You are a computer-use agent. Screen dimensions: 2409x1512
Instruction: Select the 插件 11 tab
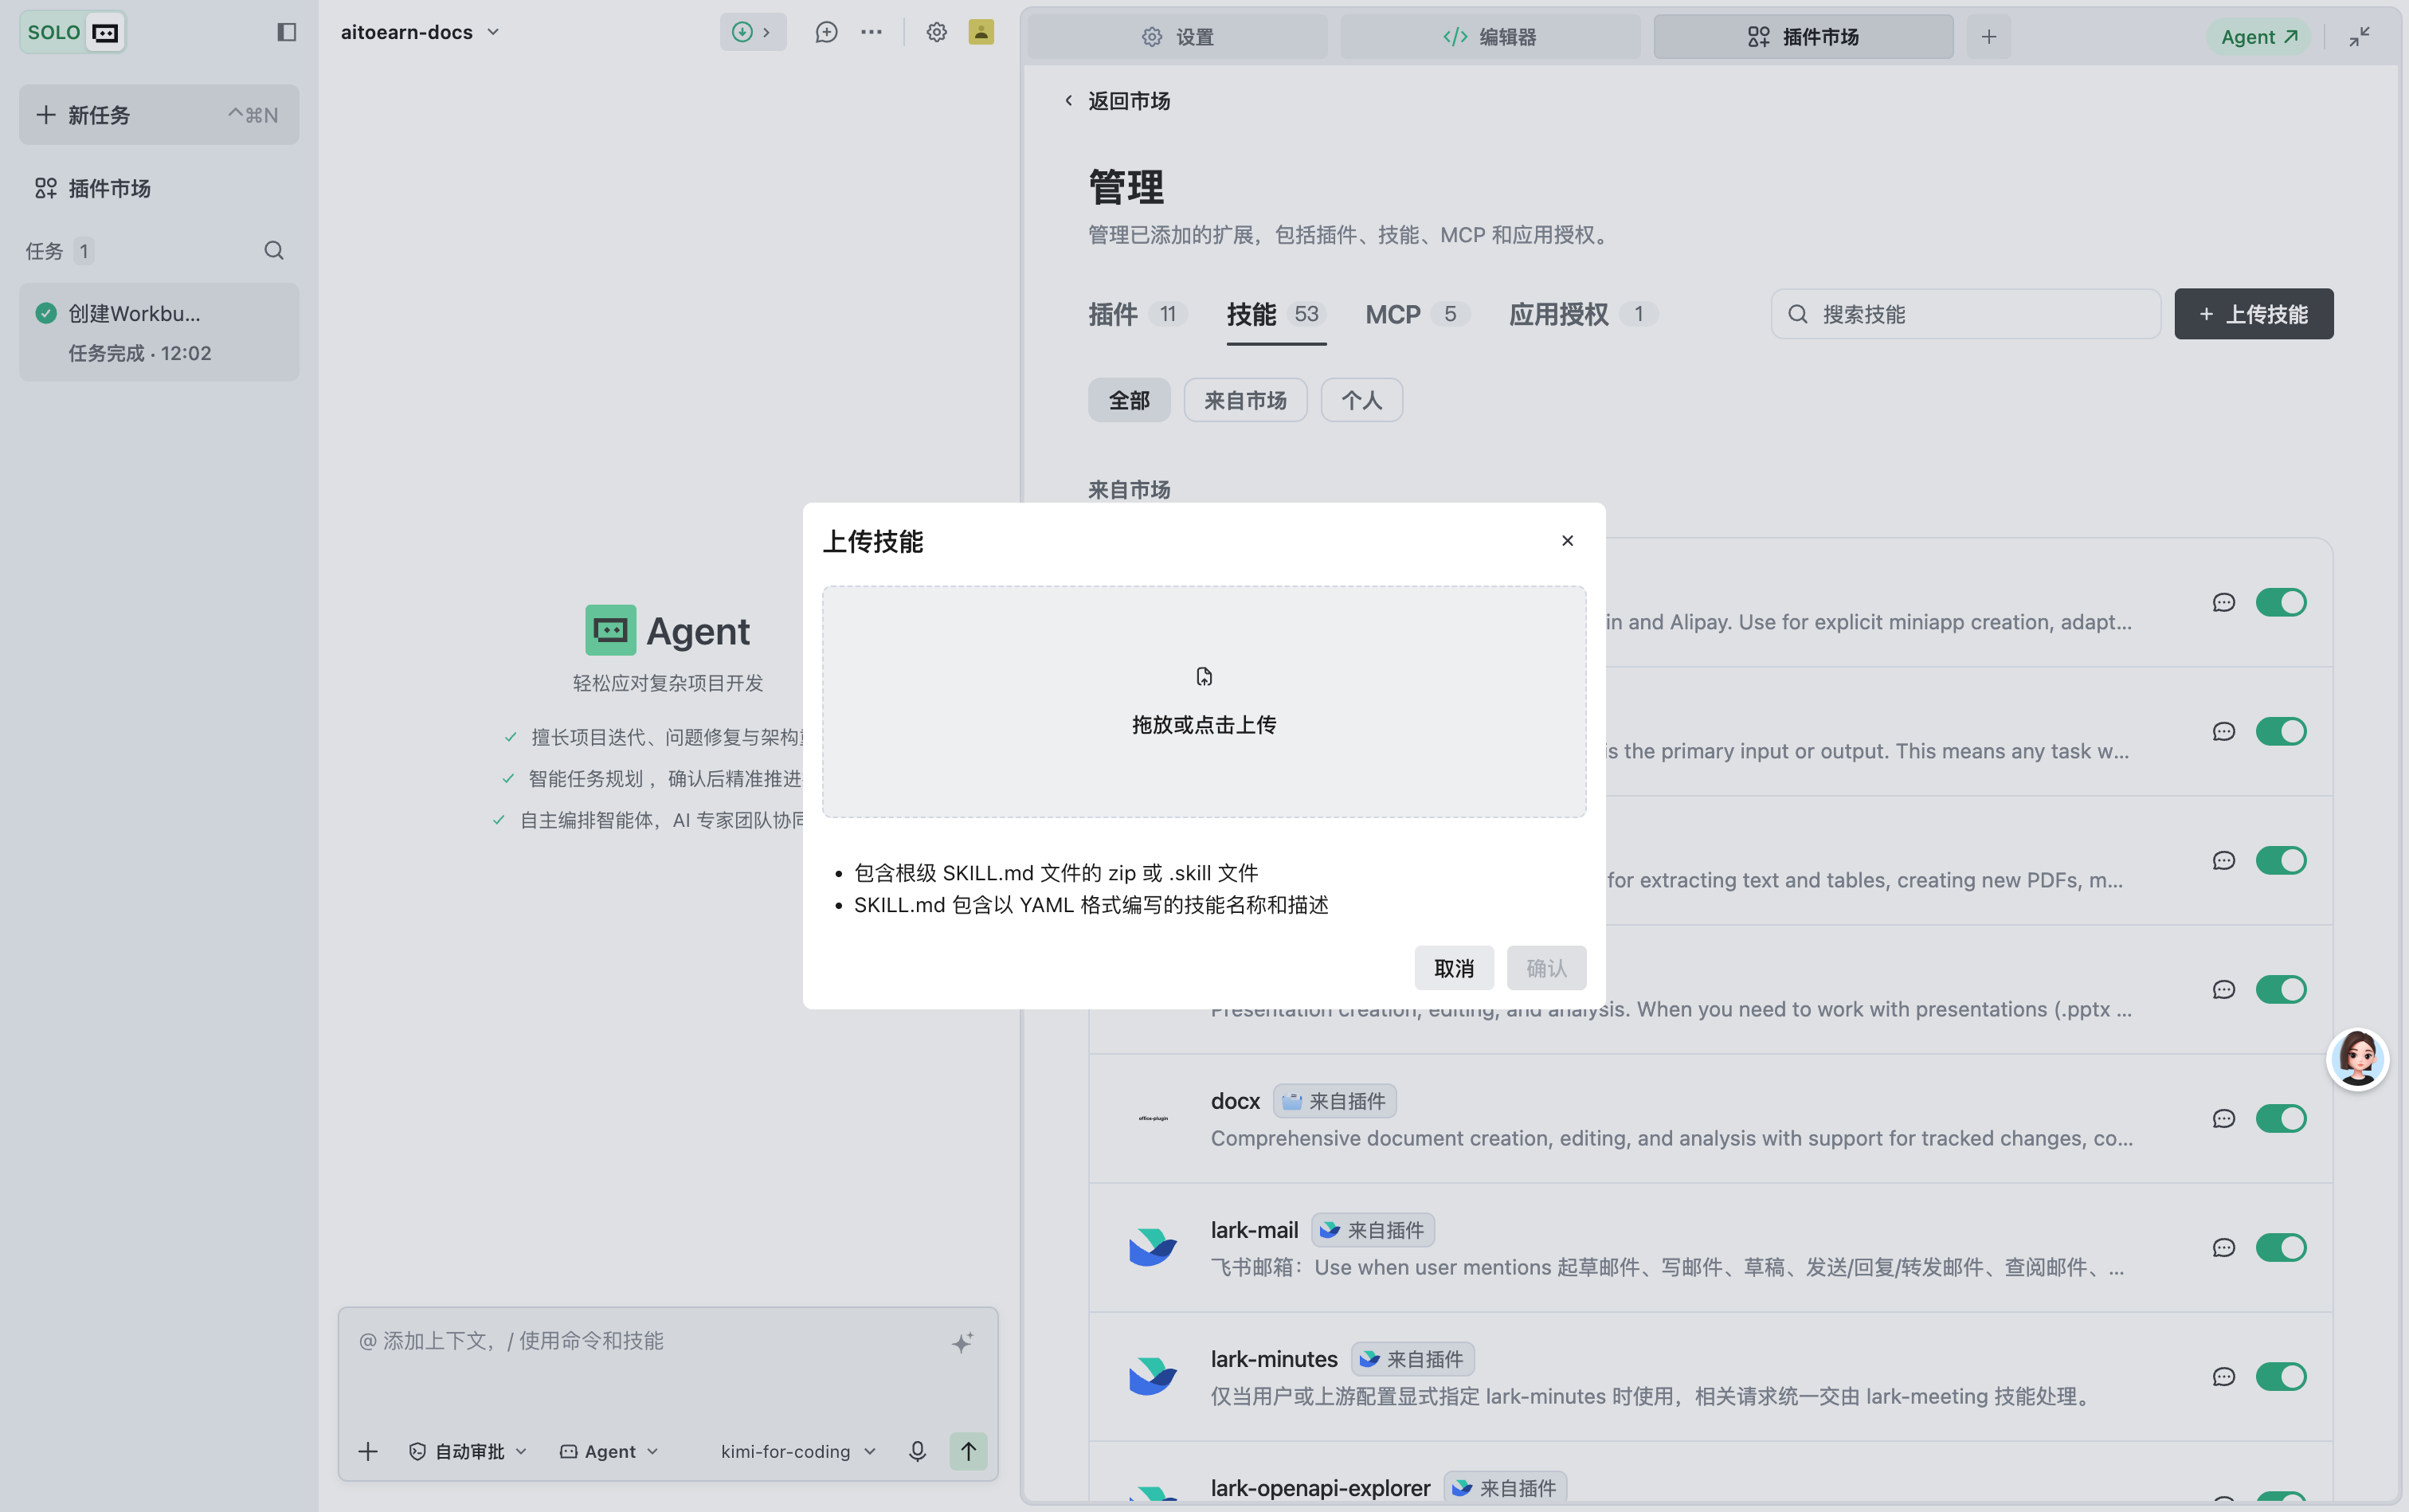pyautogui.click(x=1137, y=314)
